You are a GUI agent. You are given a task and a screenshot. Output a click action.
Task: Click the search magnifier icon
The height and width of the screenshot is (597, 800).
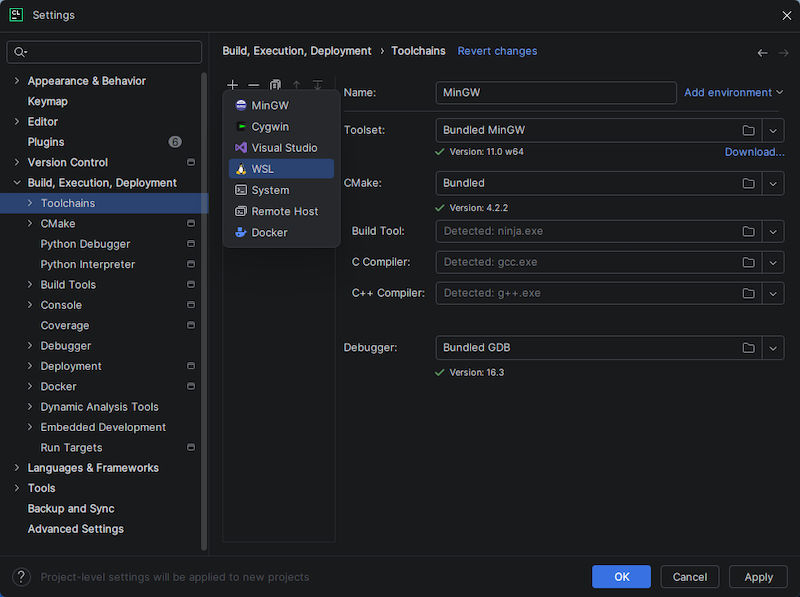coord(20,52)
